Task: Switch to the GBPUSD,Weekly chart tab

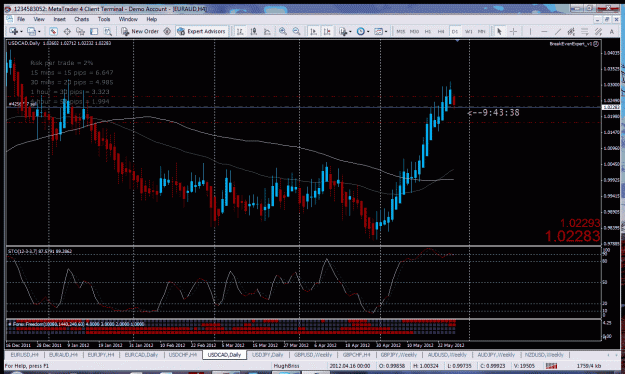Action: (x=313, y=354)
